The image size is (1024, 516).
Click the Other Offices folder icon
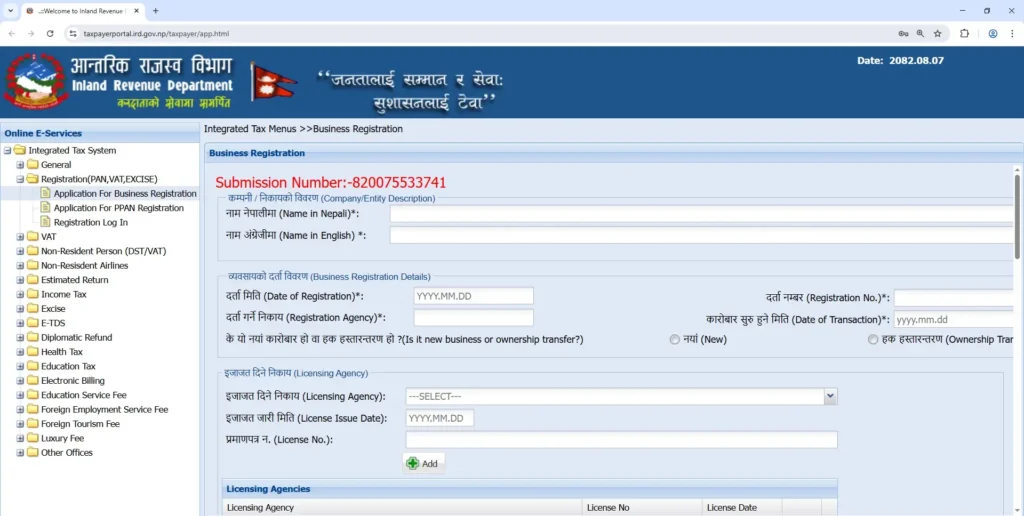pyautogui.click(x=33, y=452)
